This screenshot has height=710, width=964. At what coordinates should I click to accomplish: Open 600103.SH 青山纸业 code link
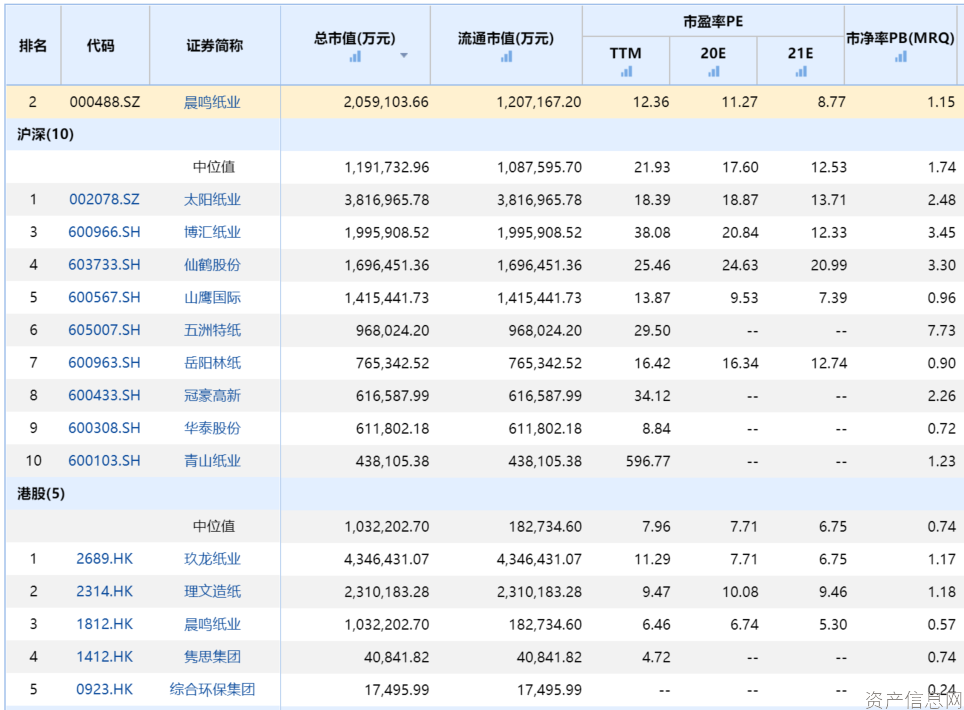105,460
